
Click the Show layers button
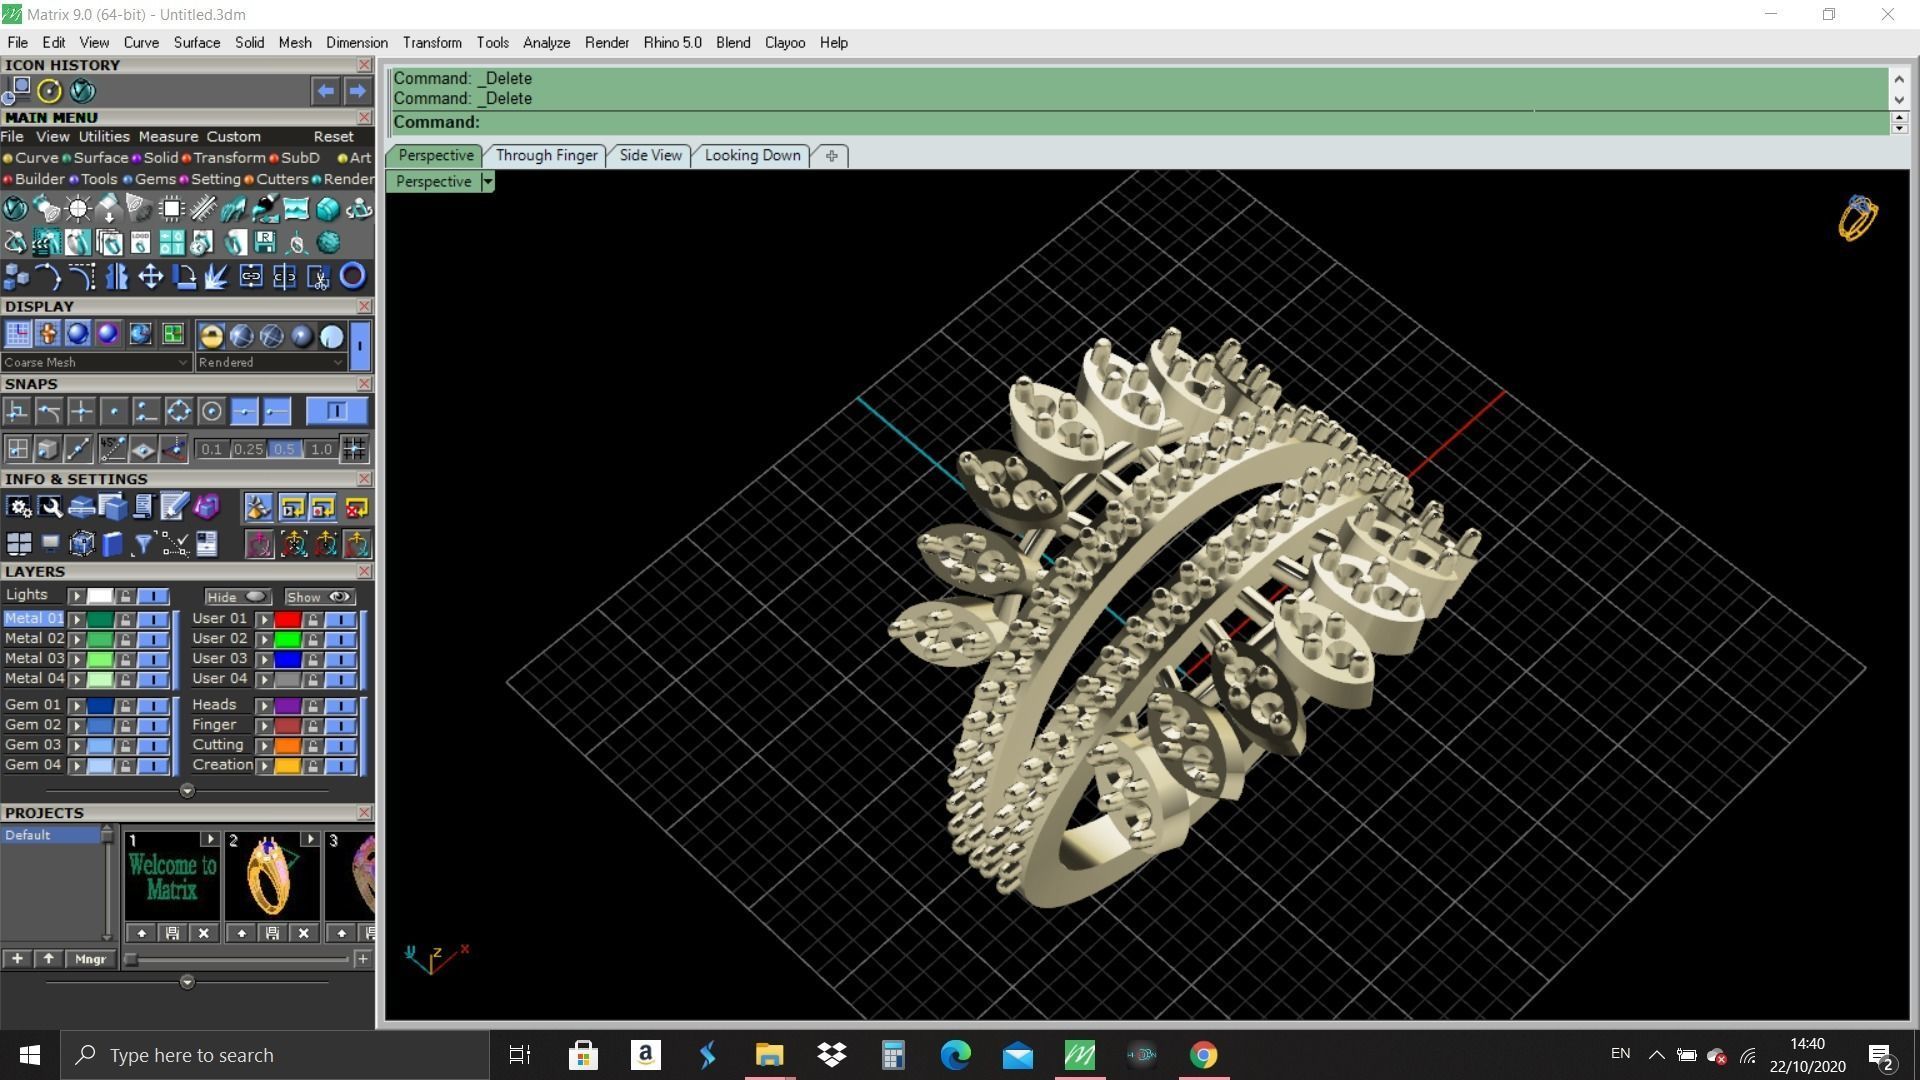pos(319,596)
